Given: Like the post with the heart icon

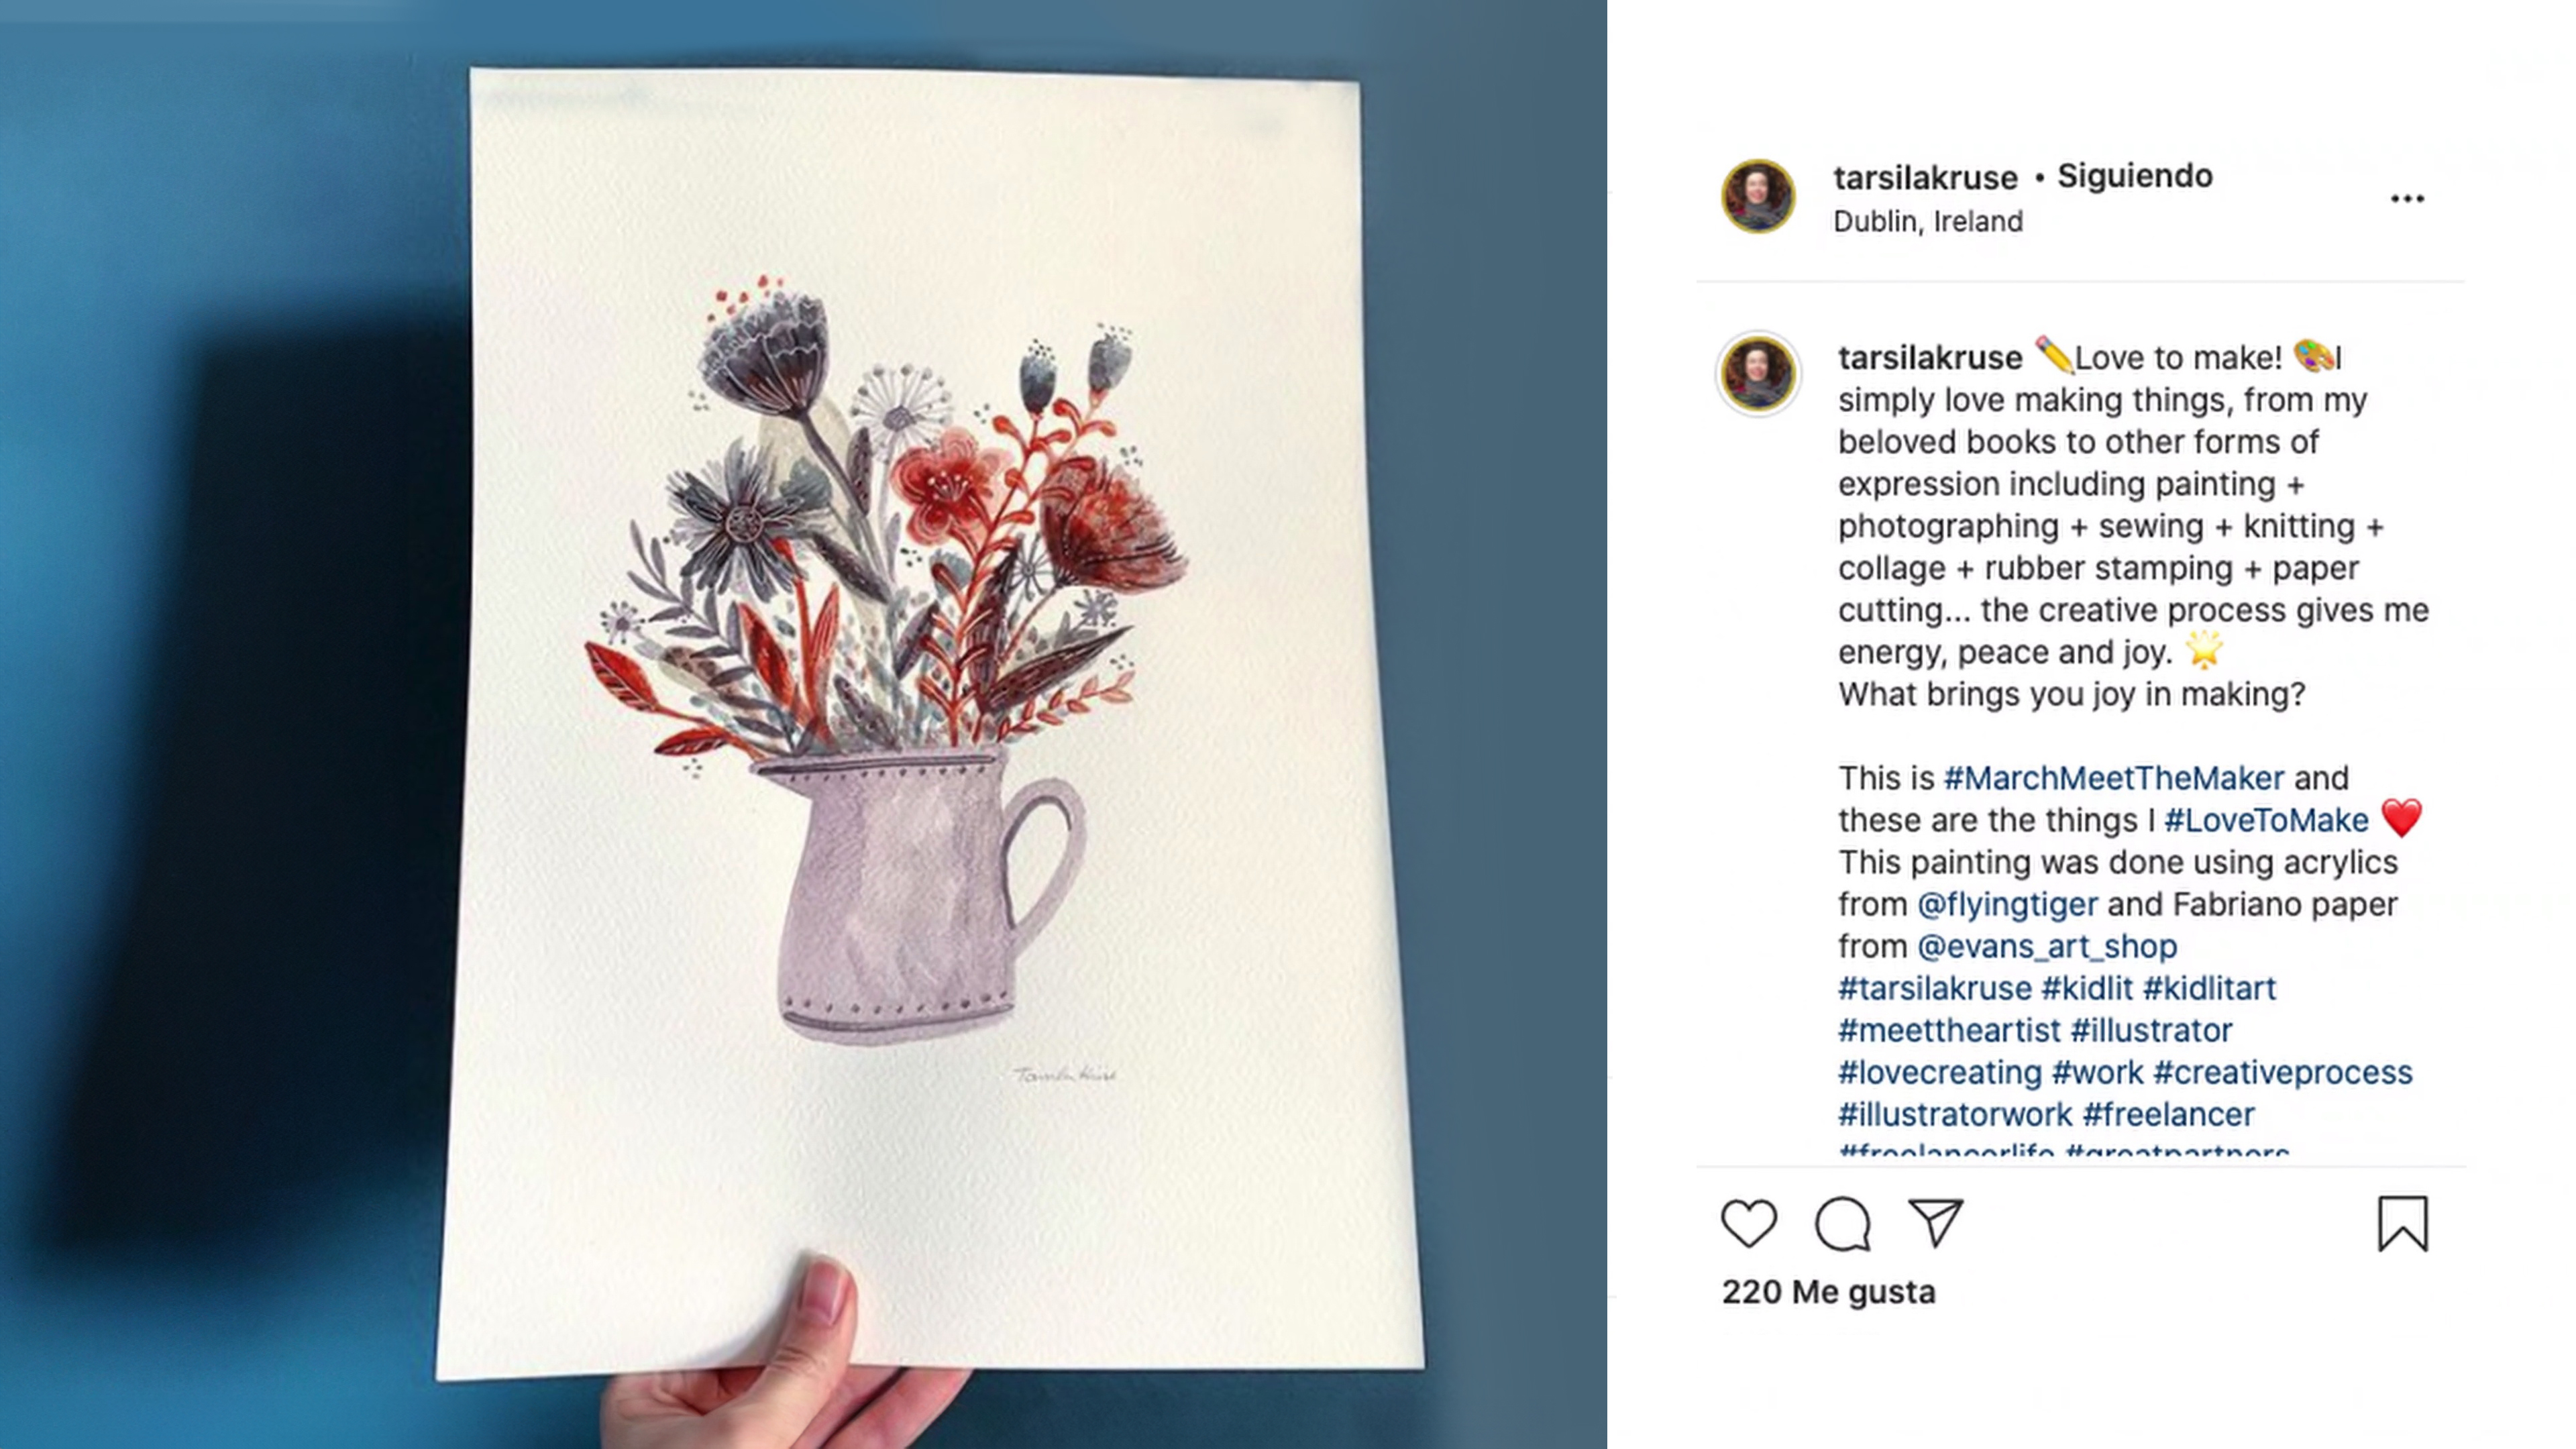Looking at the screenshot, I should pos(1749,1223).
